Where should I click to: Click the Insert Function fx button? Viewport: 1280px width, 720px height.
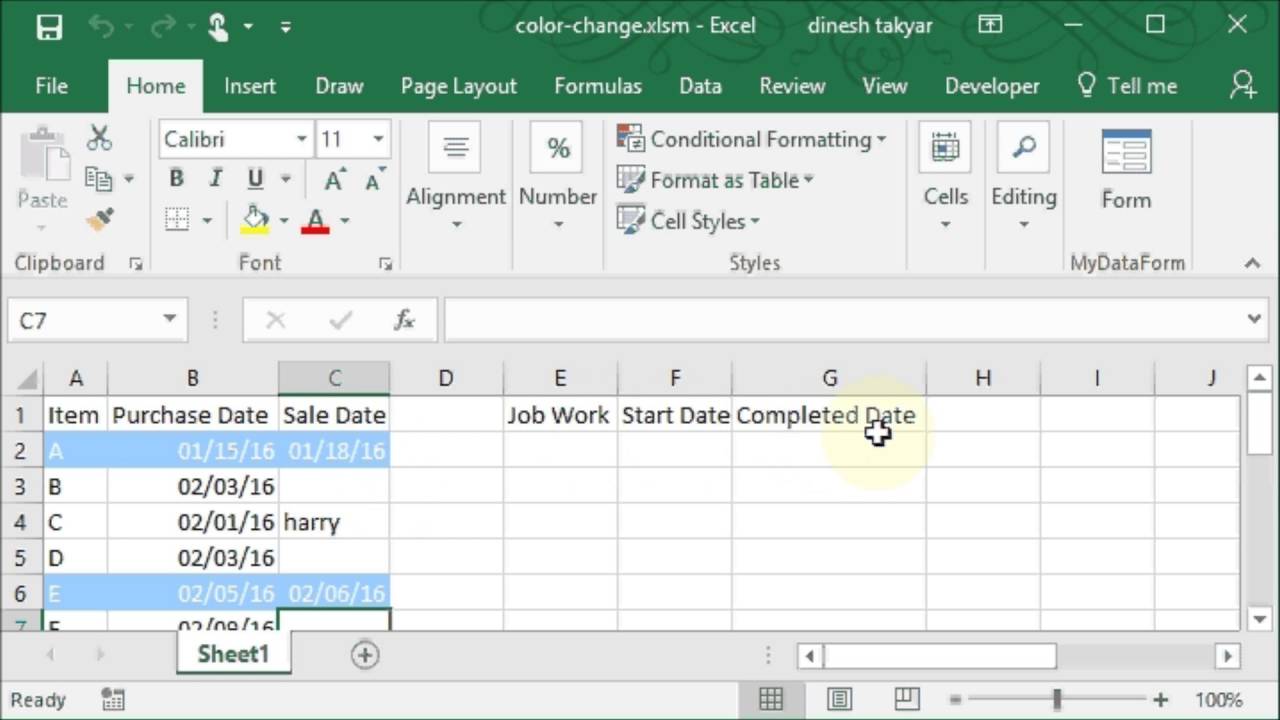(x=404, y=320)
